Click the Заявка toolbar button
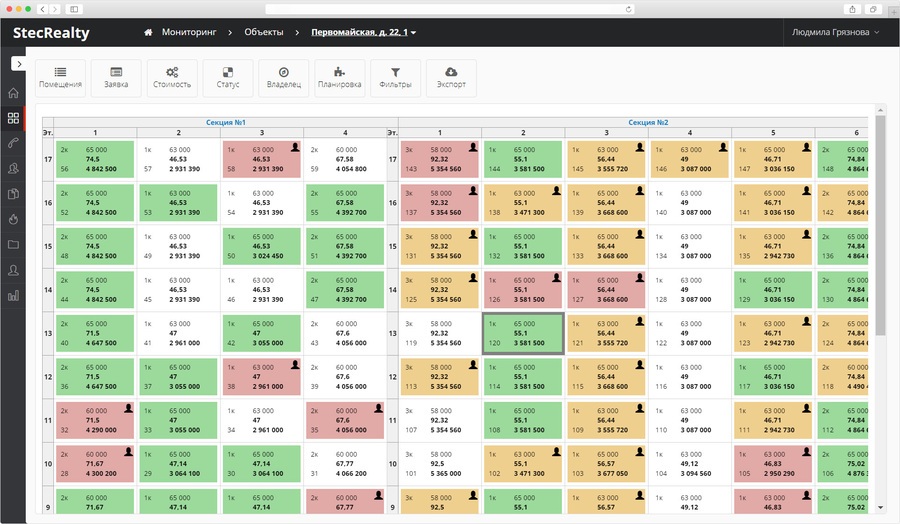The width and height of the screenshot is (900, 524). pyautogui.click(x=116, y=78)
